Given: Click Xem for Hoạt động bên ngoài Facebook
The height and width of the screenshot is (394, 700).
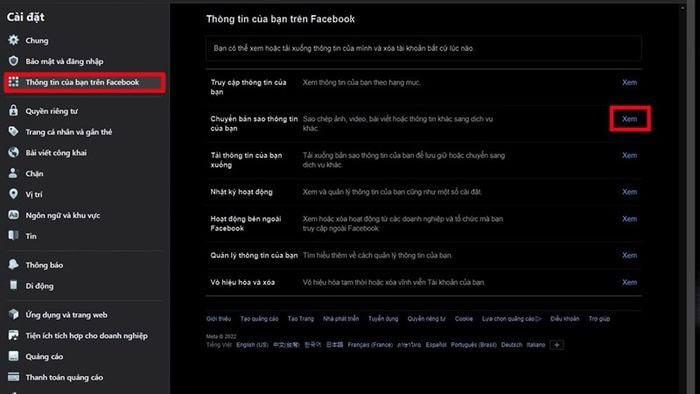Looking at the screenshot, I should pos(629,219).
